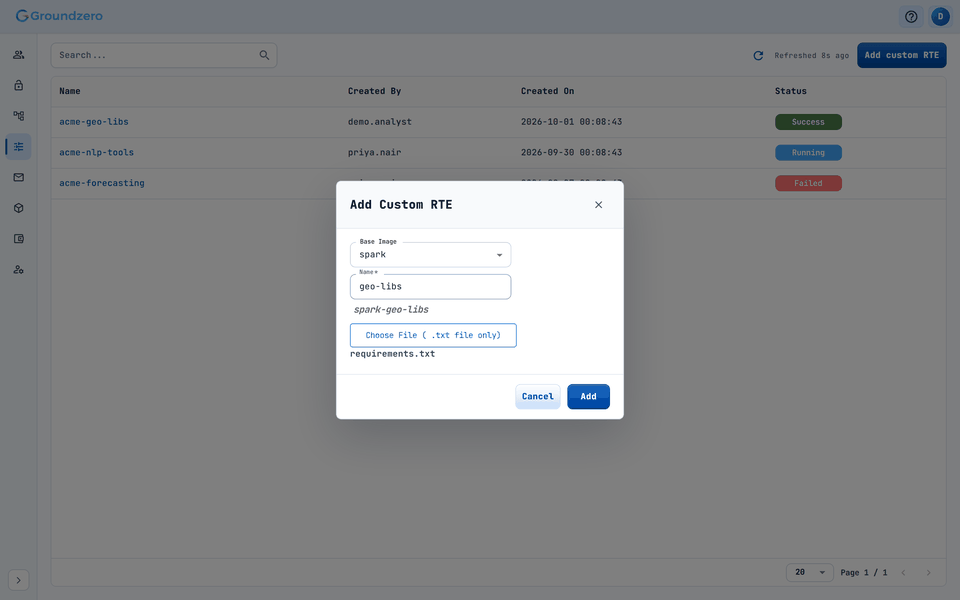Click the Add button in dialog
Image resolution: width=960 pixels, height=600 pixels.
[588, 396]
